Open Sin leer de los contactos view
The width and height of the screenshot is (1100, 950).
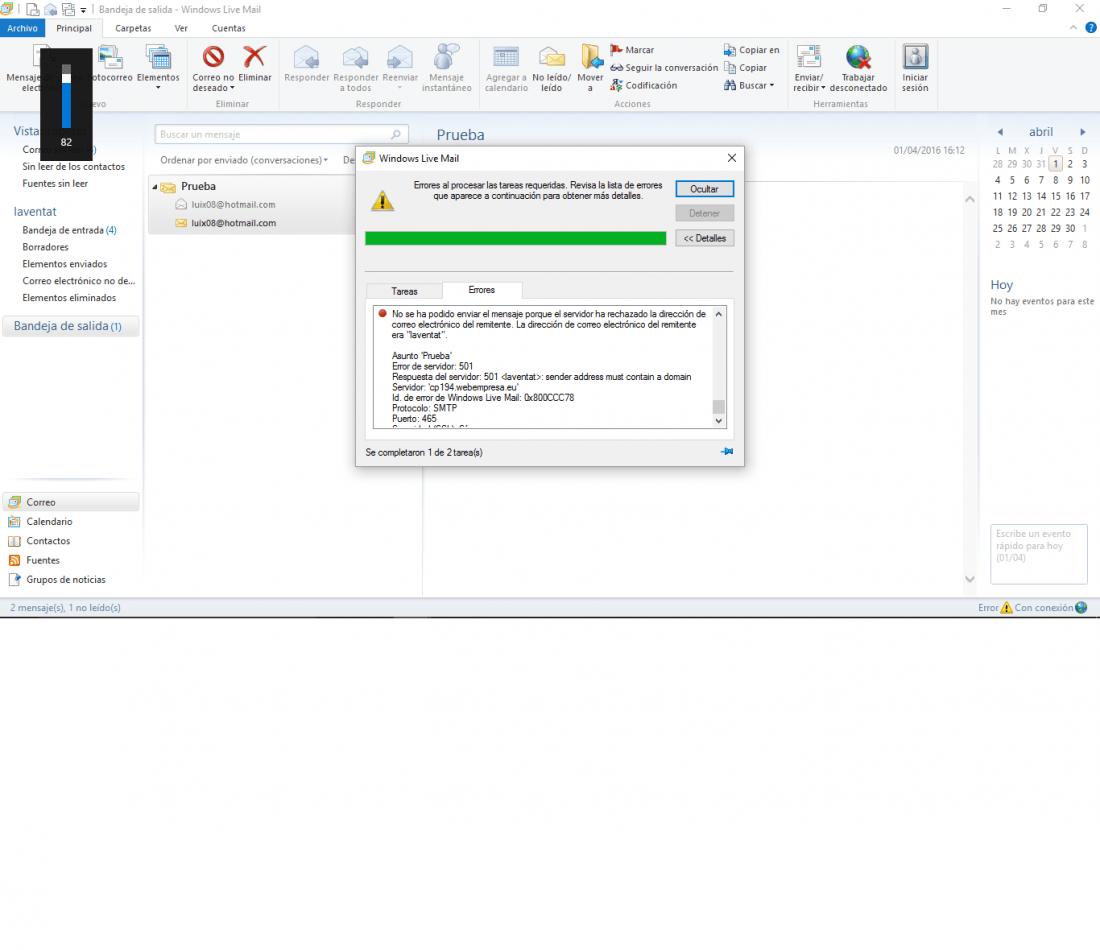(73, 166)
